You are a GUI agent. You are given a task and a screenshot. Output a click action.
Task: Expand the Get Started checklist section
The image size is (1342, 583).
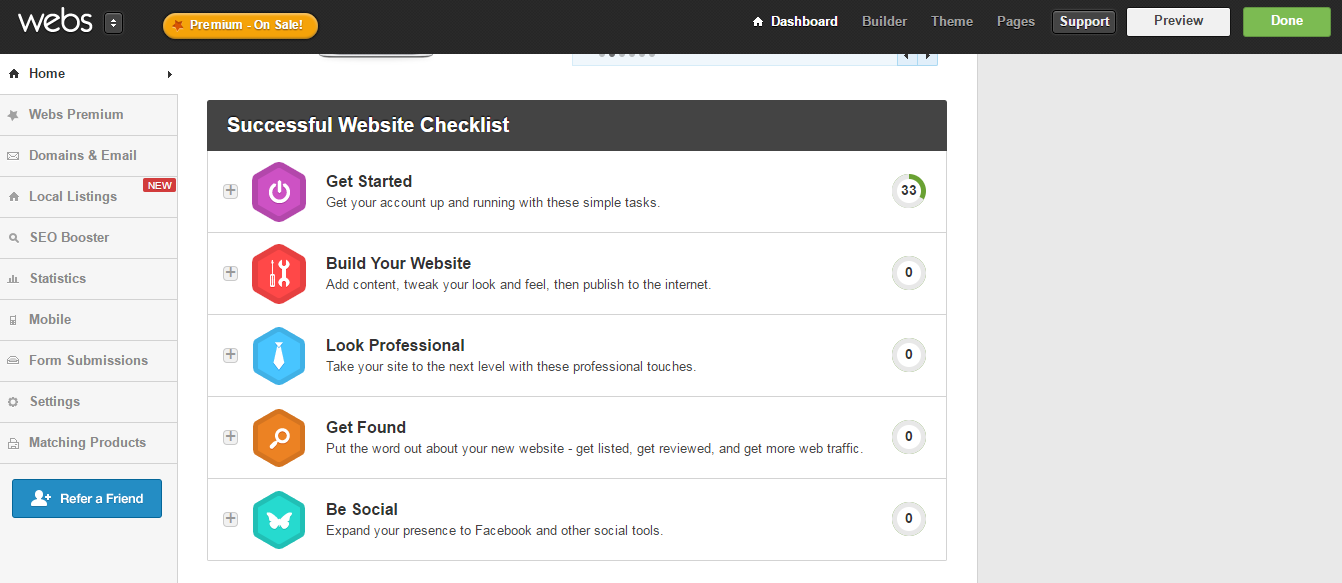(x=230, y=191)
